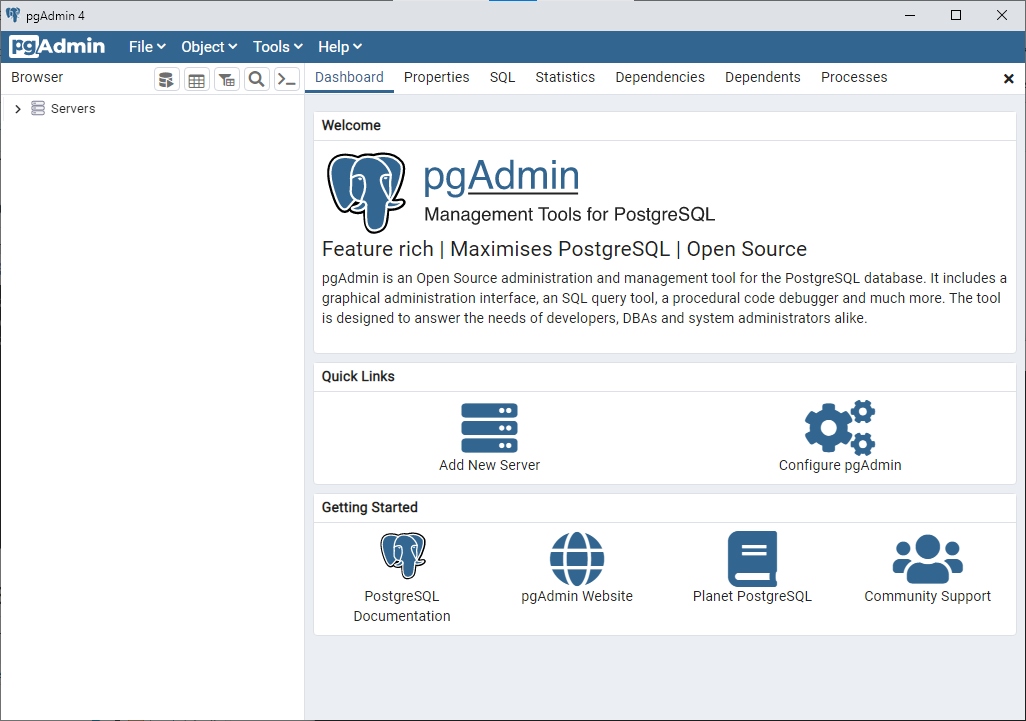Click the Filtered Rows icon
The height and width of the screenshot is (721, 1026).
click(x=227, y=80)
